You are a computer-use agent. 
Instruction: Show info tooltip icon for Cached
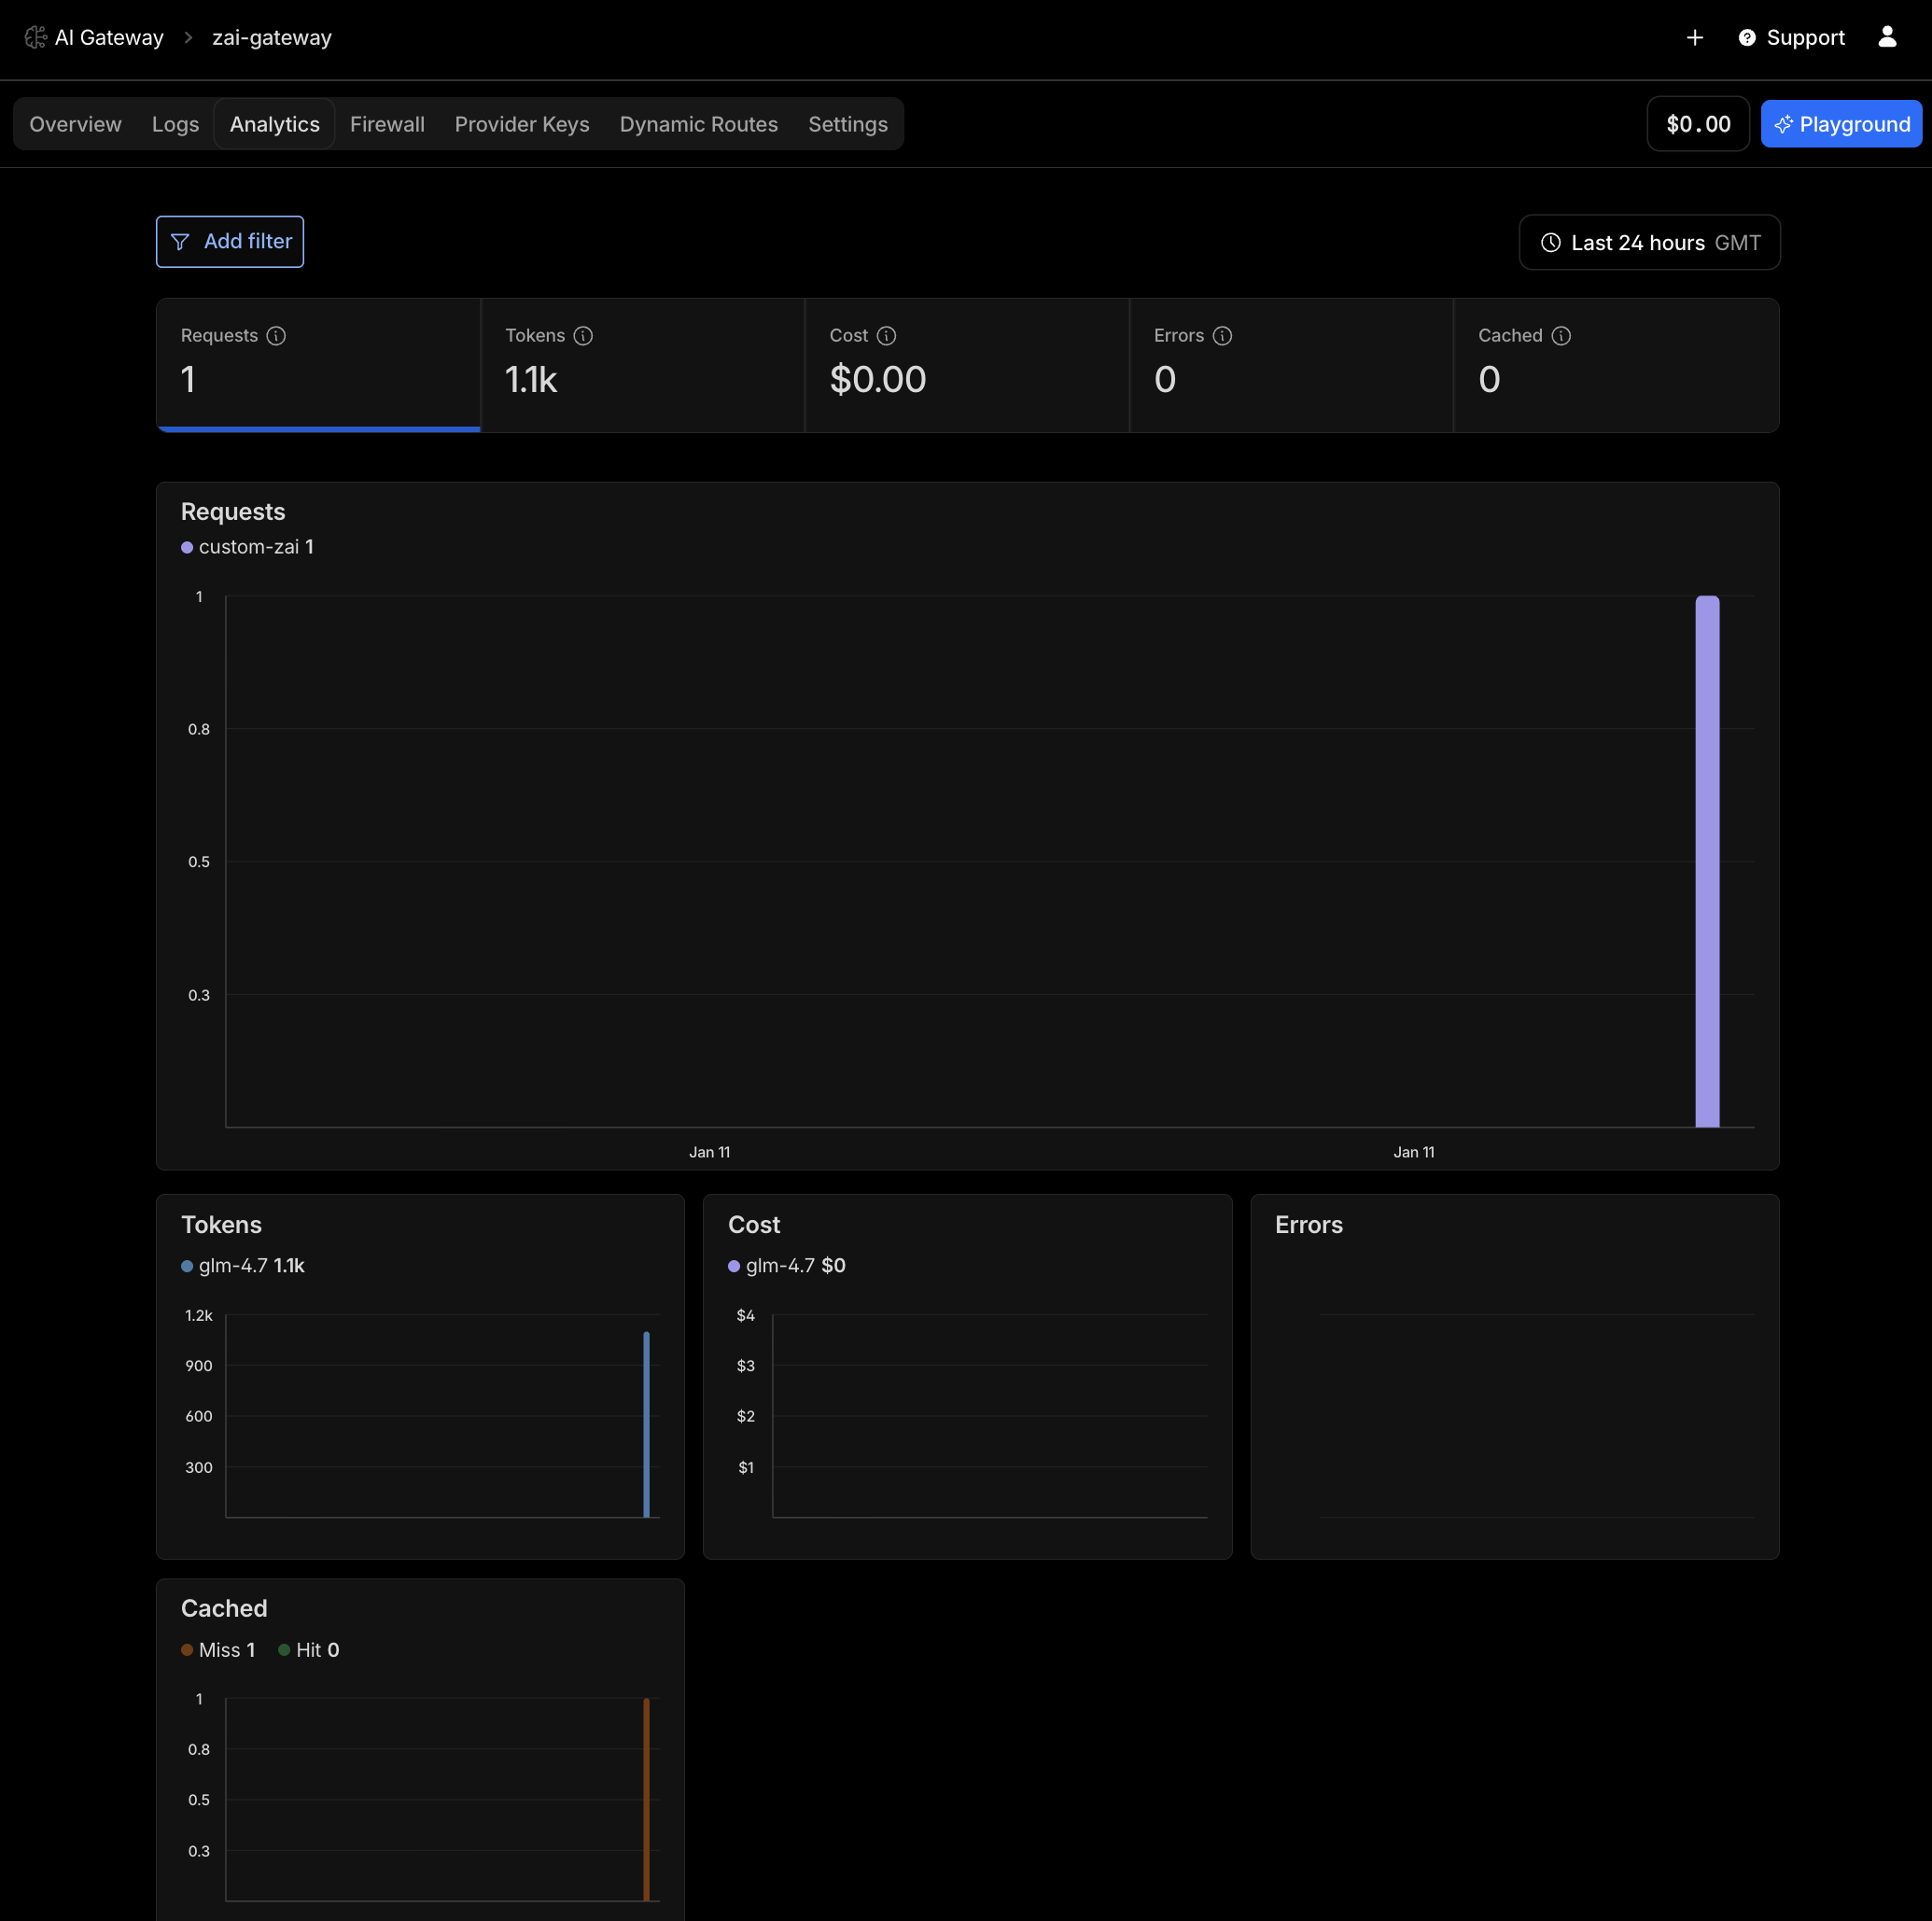click(x=1561, y=335)
